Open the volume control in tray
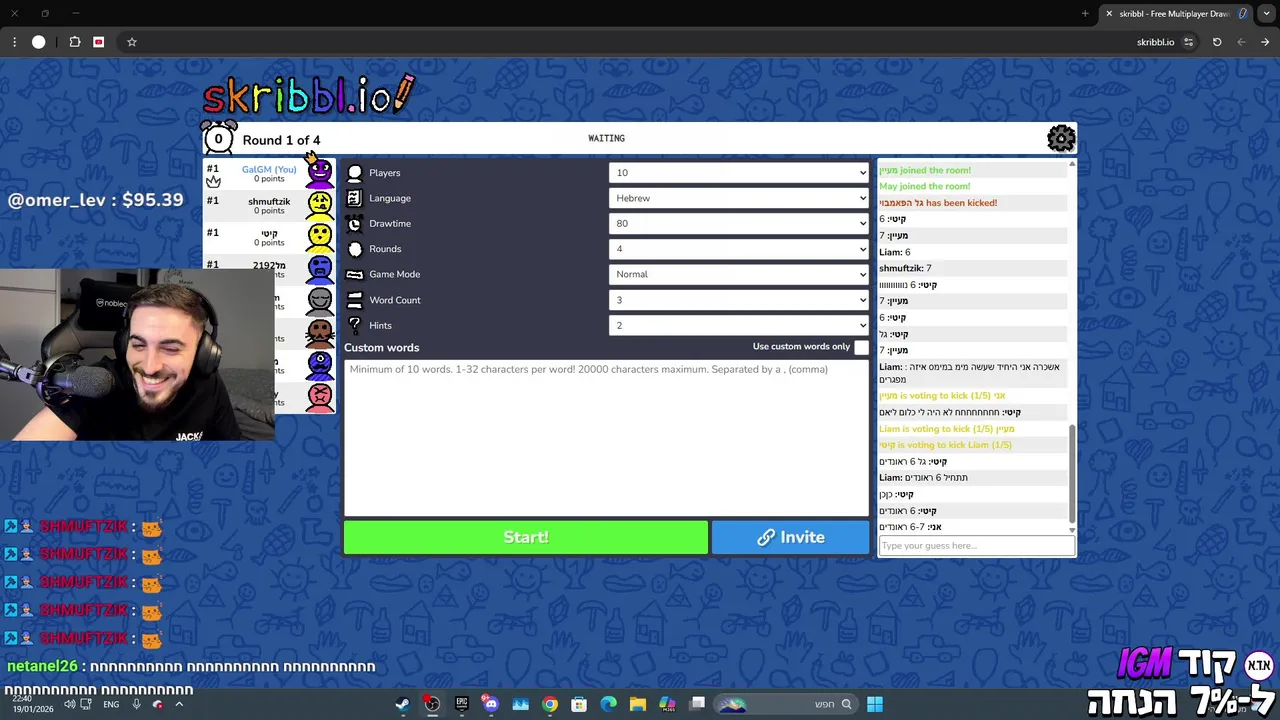Viewport: 1280px width, 720px height. tap(70, 704)
